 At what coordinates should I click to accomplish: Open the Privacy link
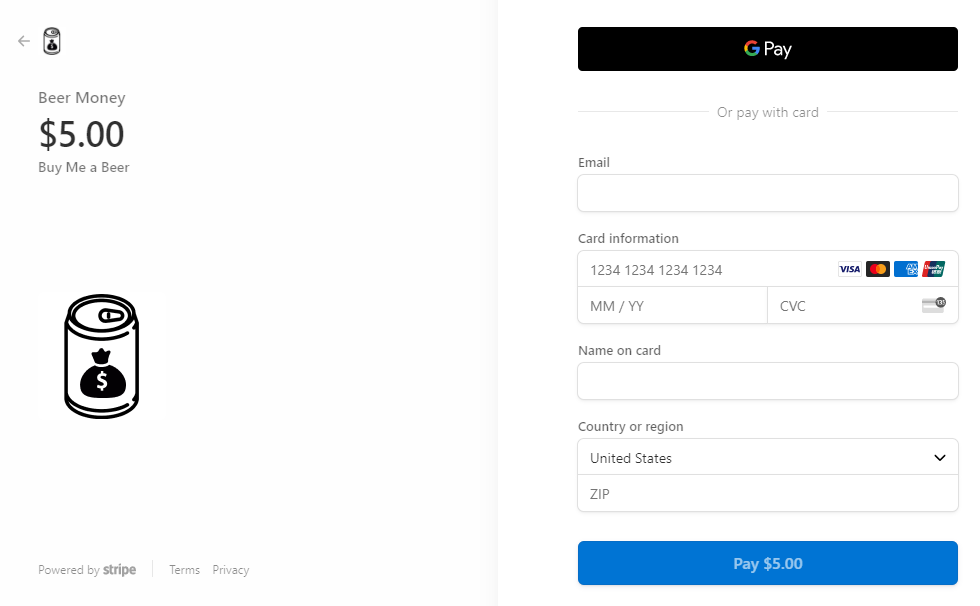point(230,570)
